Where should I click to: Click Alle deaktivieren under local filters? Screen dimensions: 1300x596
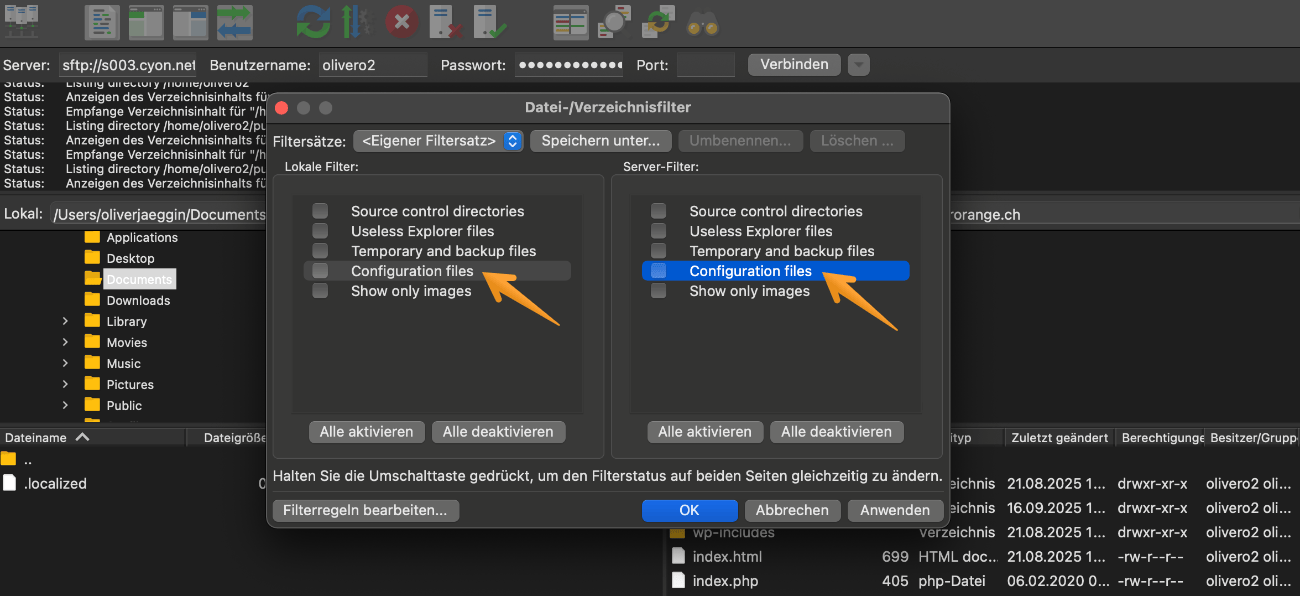[498, 432]
